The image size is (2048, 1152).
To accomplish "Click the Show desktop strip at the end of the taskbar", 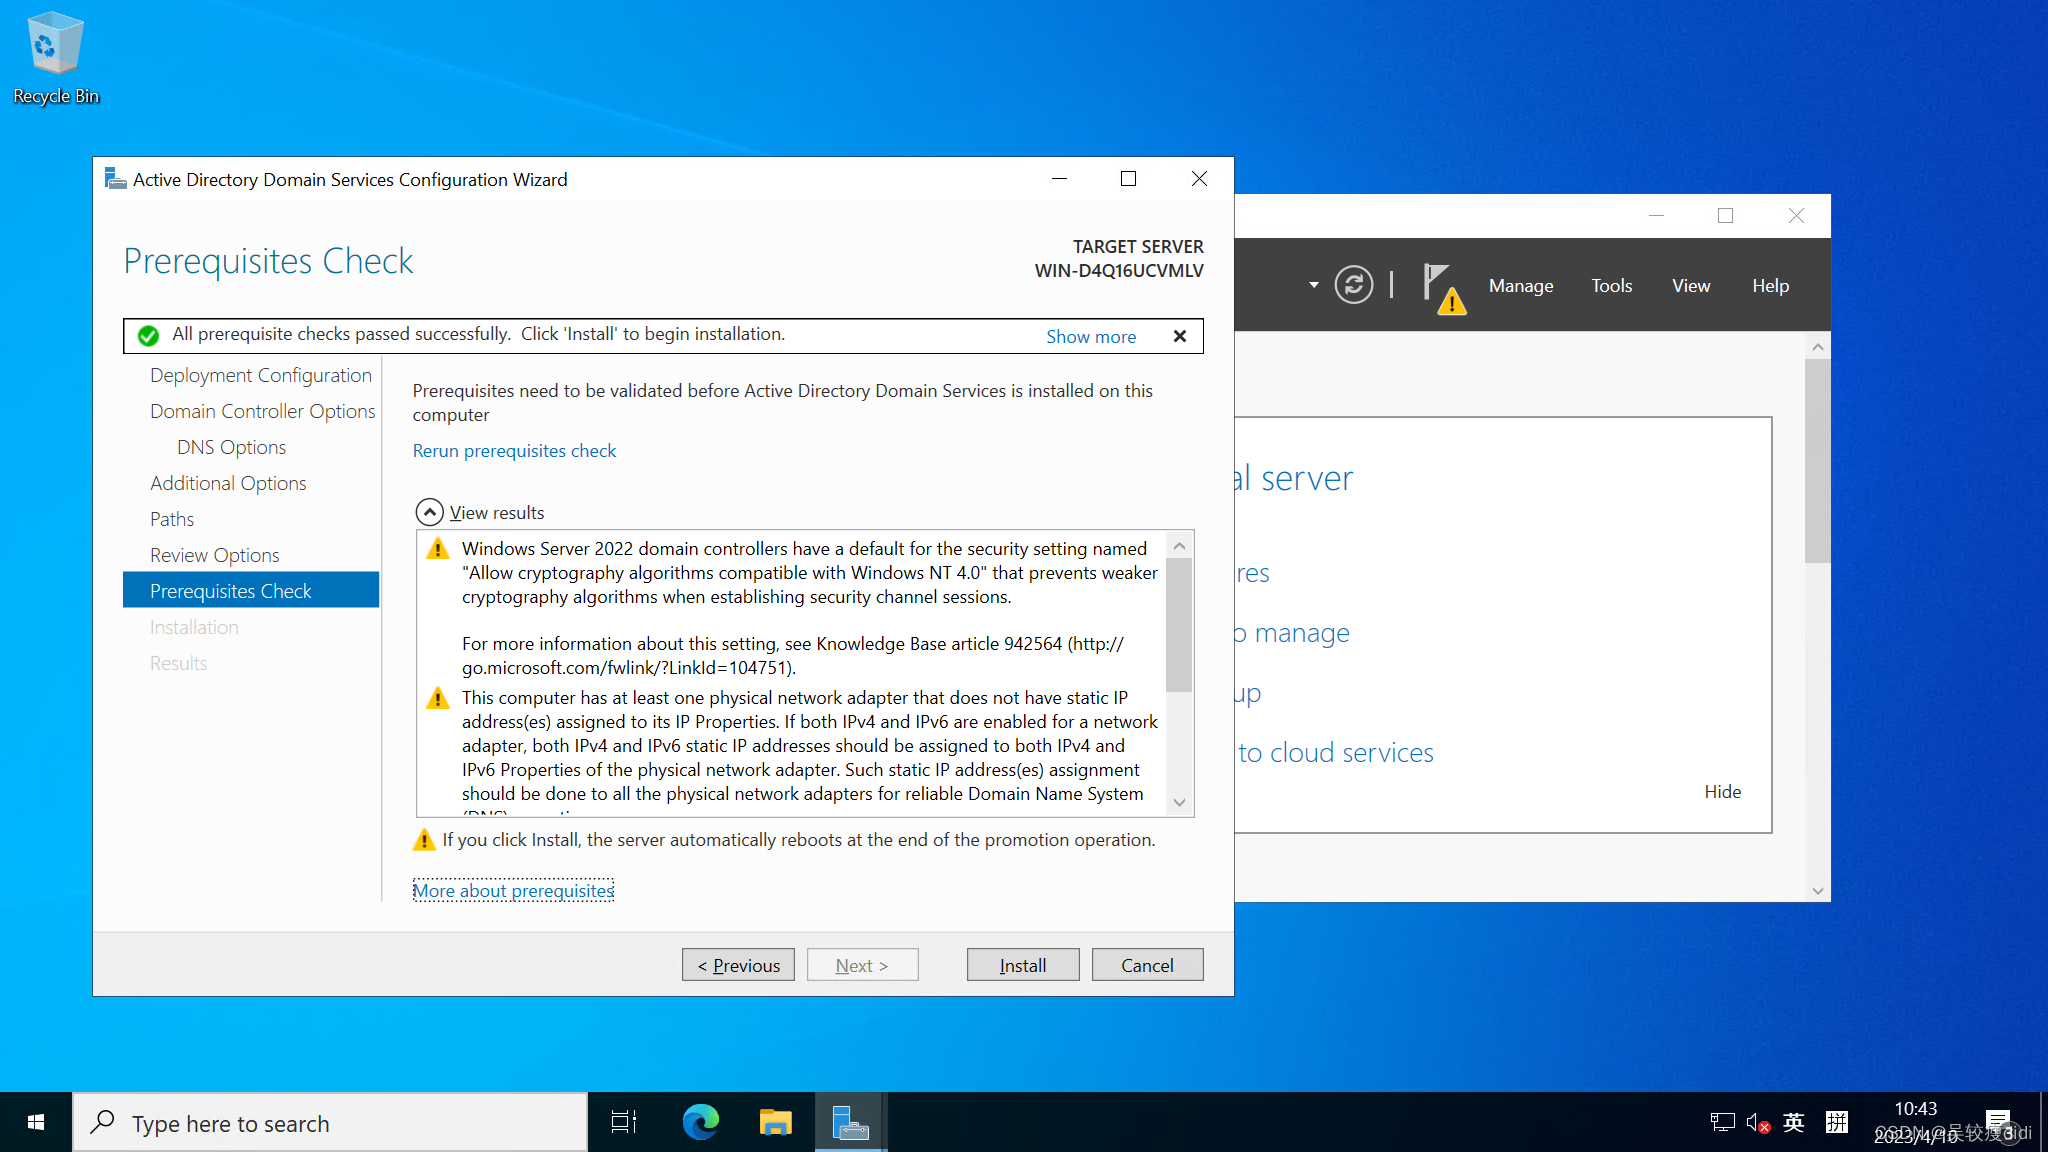I will click(x=2043, y=1122).
